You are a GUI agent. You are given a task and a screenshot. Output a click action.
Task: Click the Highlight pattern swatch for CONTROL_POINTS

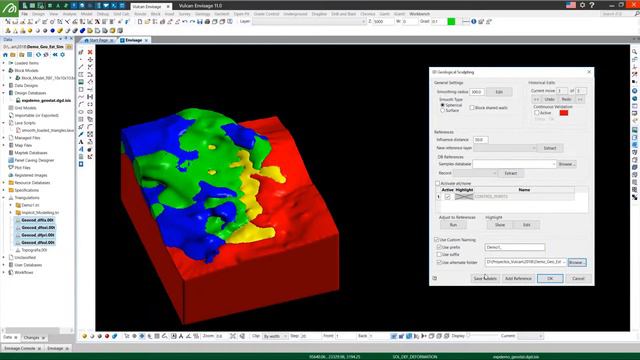pos(464,197)
